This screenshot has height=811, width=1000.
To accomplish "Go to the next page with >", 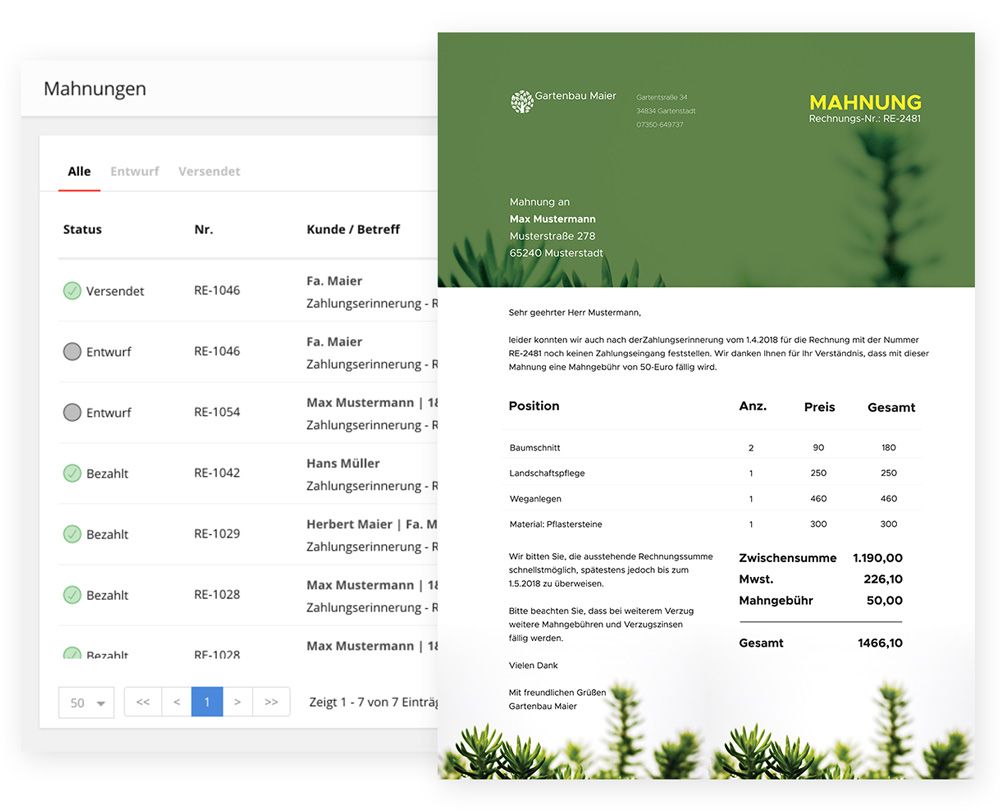I will click(x=237, y=702).
